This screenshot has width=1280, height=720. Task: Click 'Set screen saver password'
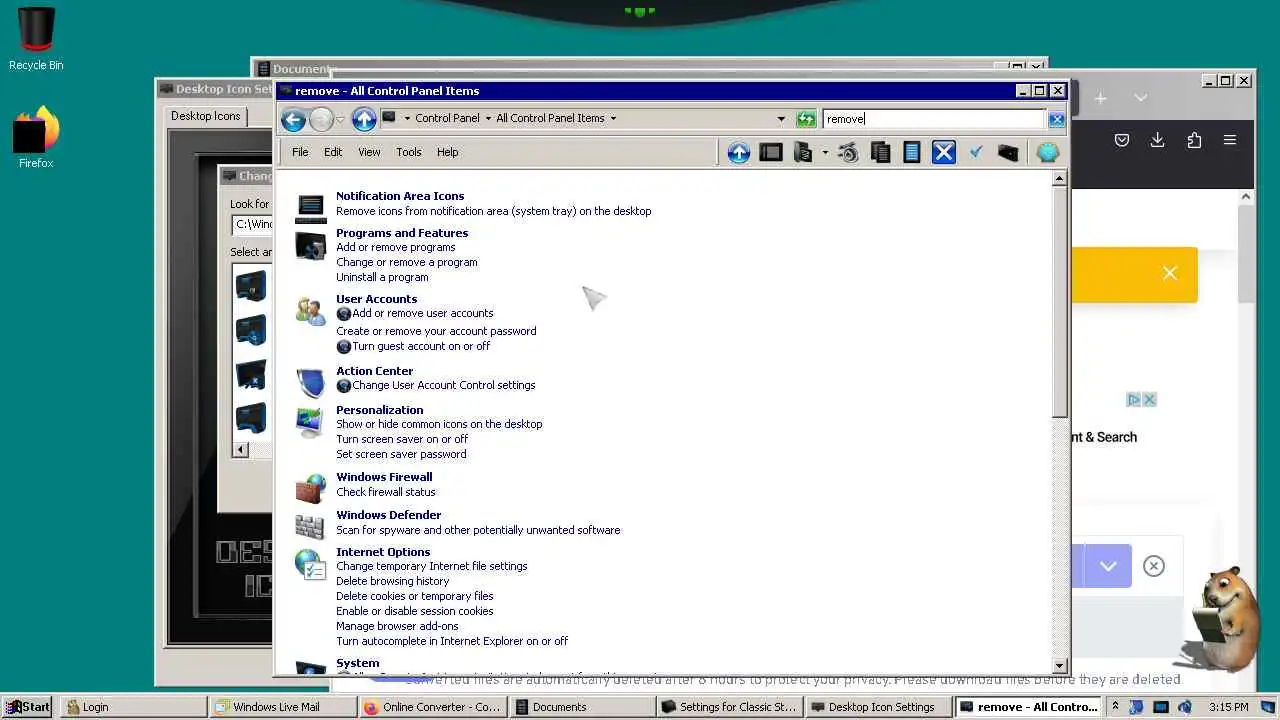pyautogui.click(x=401, y=454)
